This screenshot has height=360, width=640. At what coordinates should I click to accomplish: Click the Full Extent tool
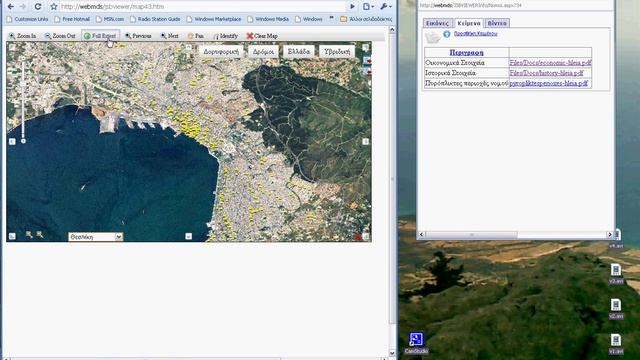pos(100,36)
